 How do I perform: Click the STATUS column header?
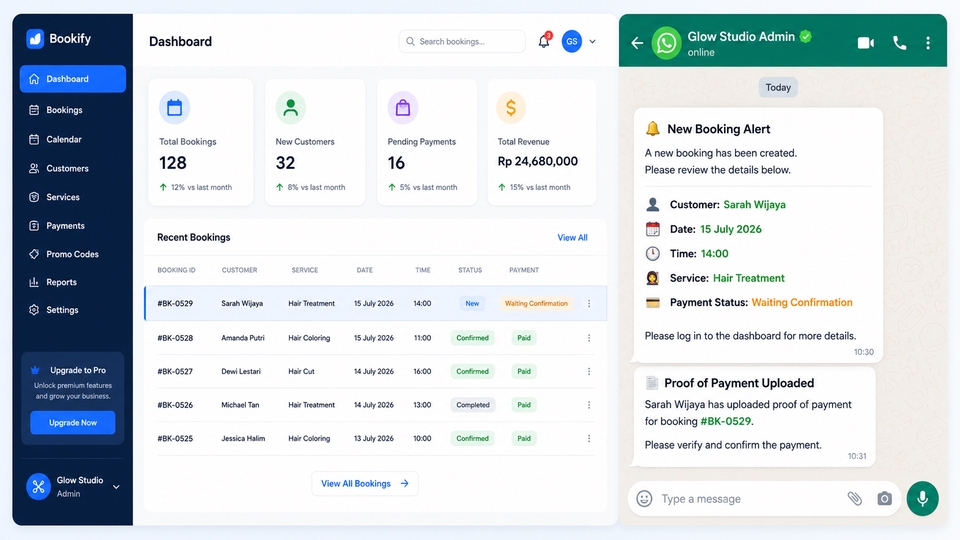click(x=470, y=270)
